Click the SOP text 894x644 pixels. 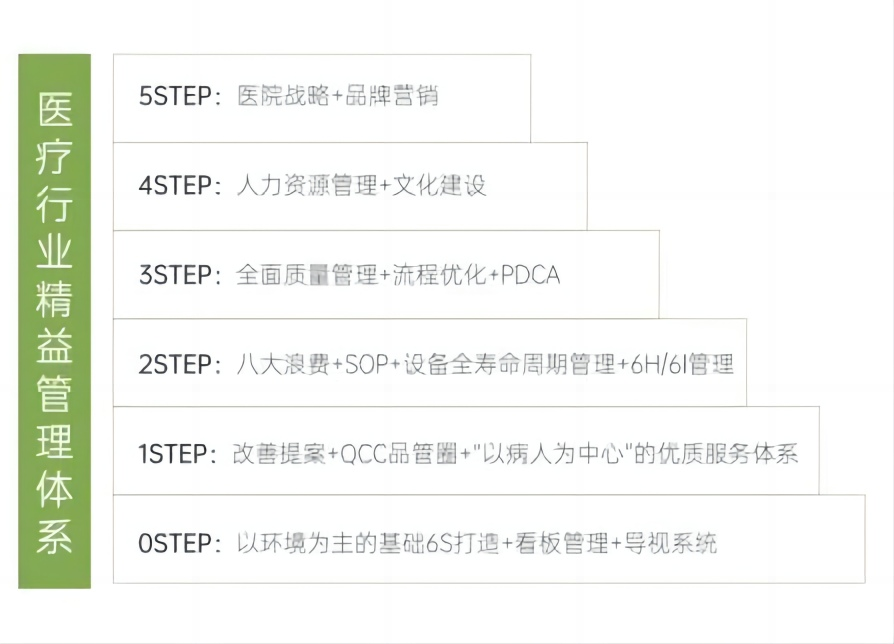(367, 363)
